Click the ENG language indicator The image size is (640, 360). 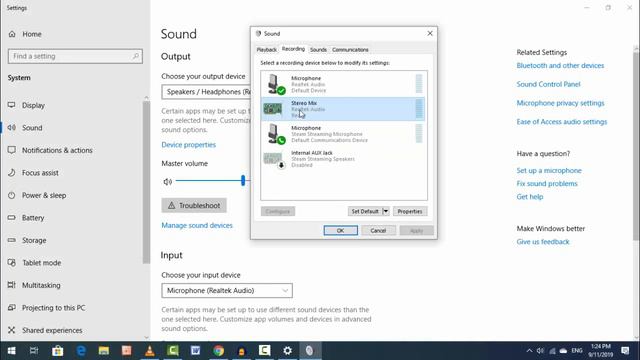point(577,351)
